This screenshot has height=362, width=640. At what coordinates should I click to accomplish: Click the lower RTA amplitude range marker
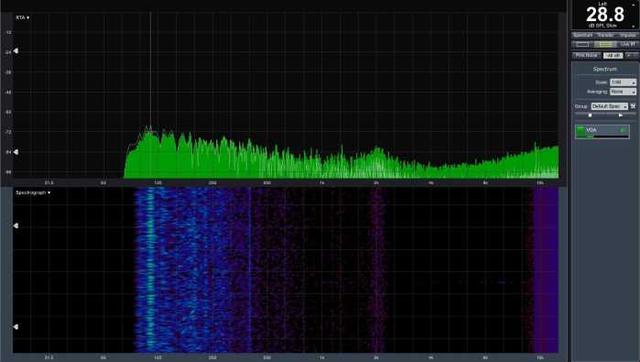point(16,152)
